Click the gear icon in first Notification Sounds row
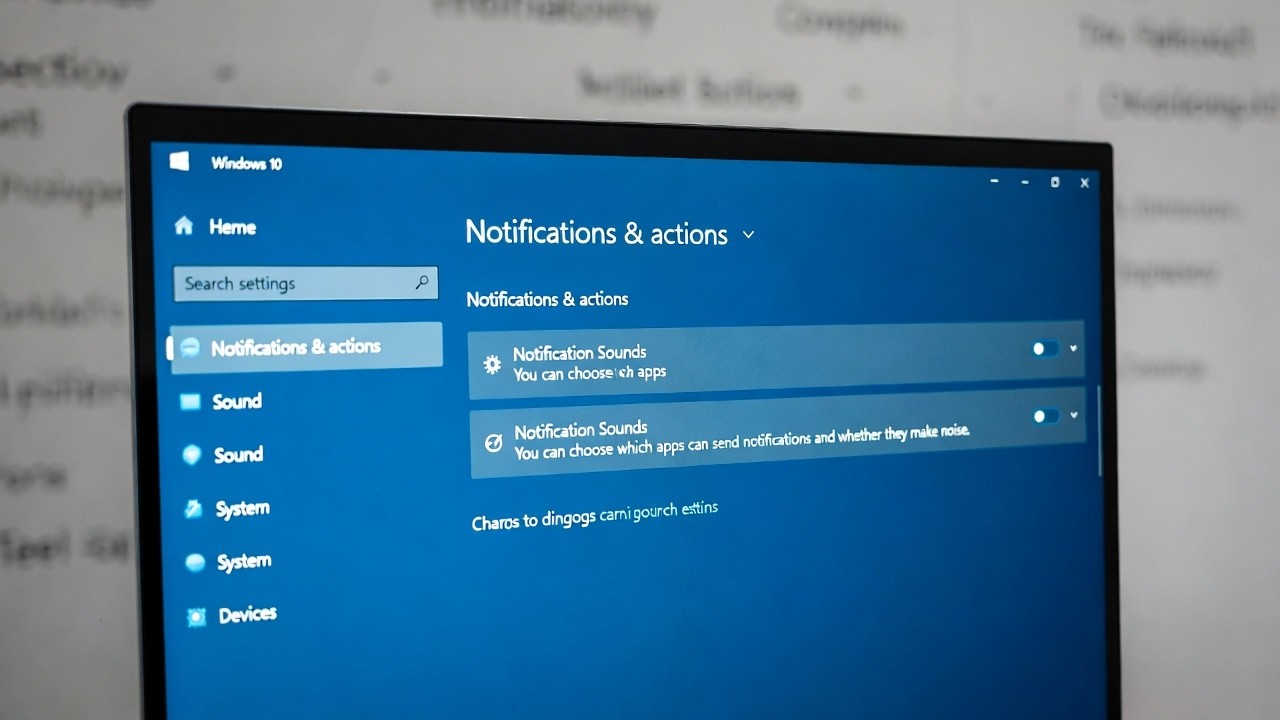This screenshot has width=1280, height=720. (x=492, y=364)
